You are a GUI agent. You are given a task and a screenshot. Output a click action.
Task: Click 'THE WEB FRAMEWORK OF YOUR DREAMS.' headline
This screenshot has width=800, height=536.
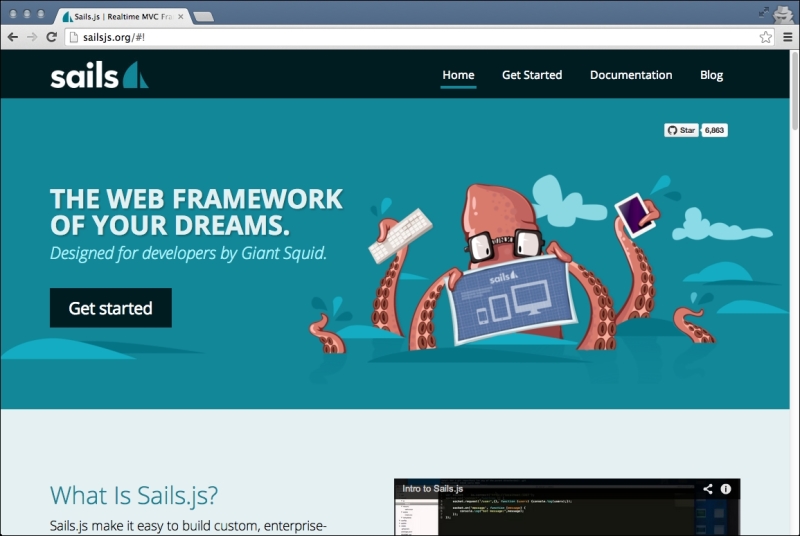click(x=196, y=212)
